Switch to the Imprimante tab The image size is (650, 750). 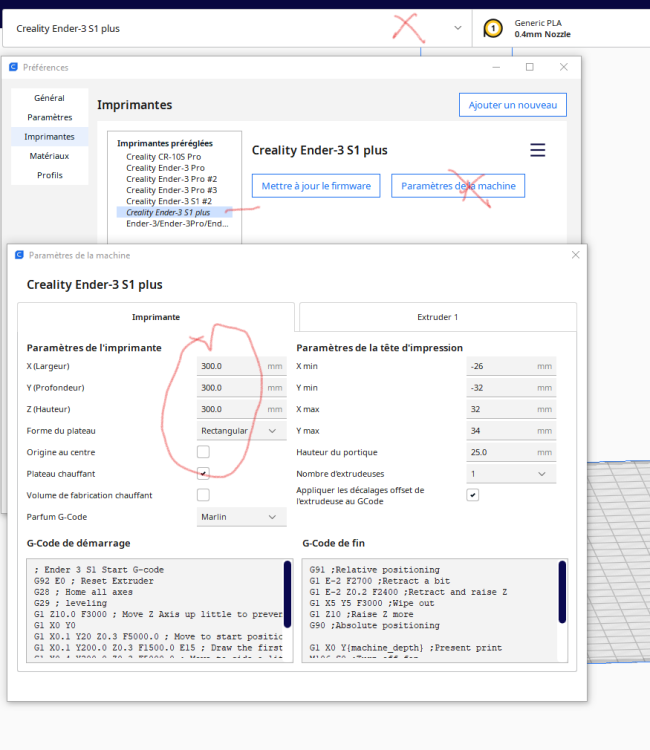(156, 317)
